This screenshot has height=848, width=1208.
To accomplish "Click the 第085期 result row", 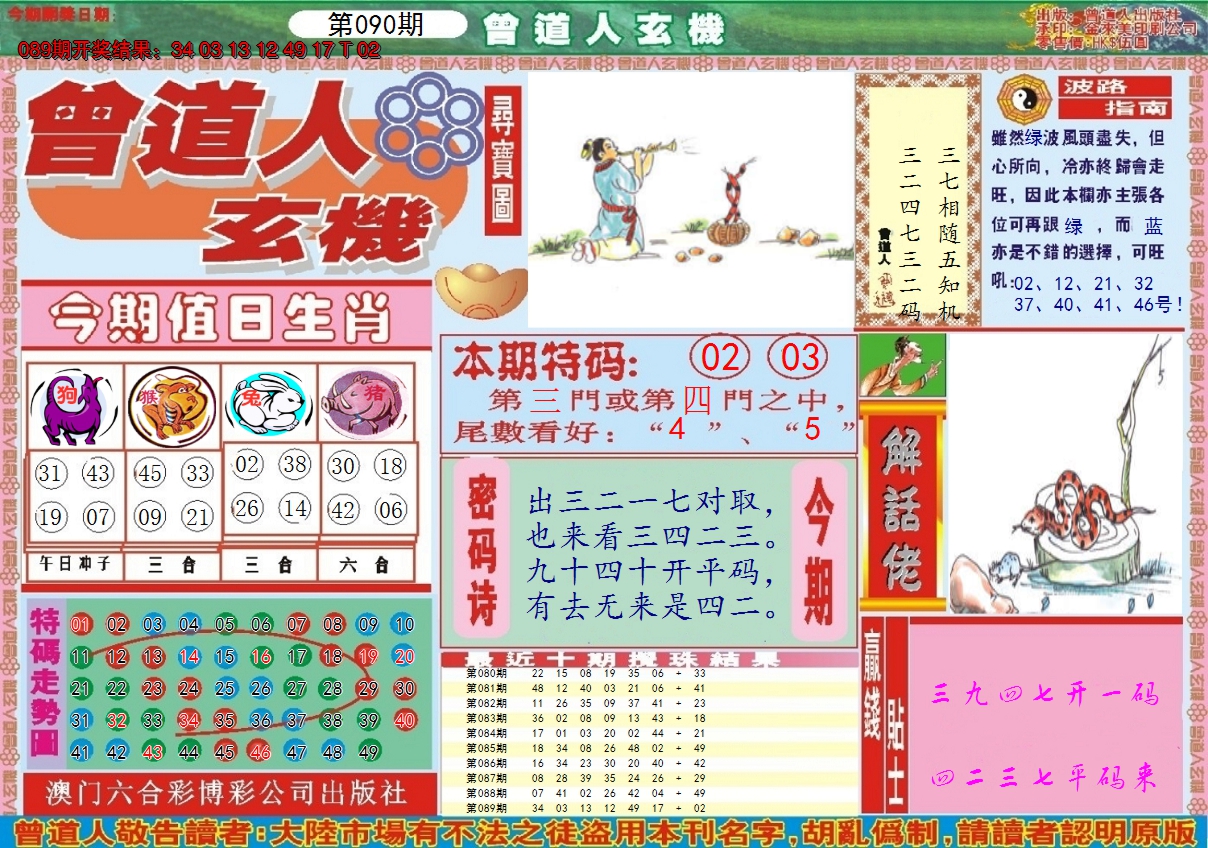I will [650, 748].
